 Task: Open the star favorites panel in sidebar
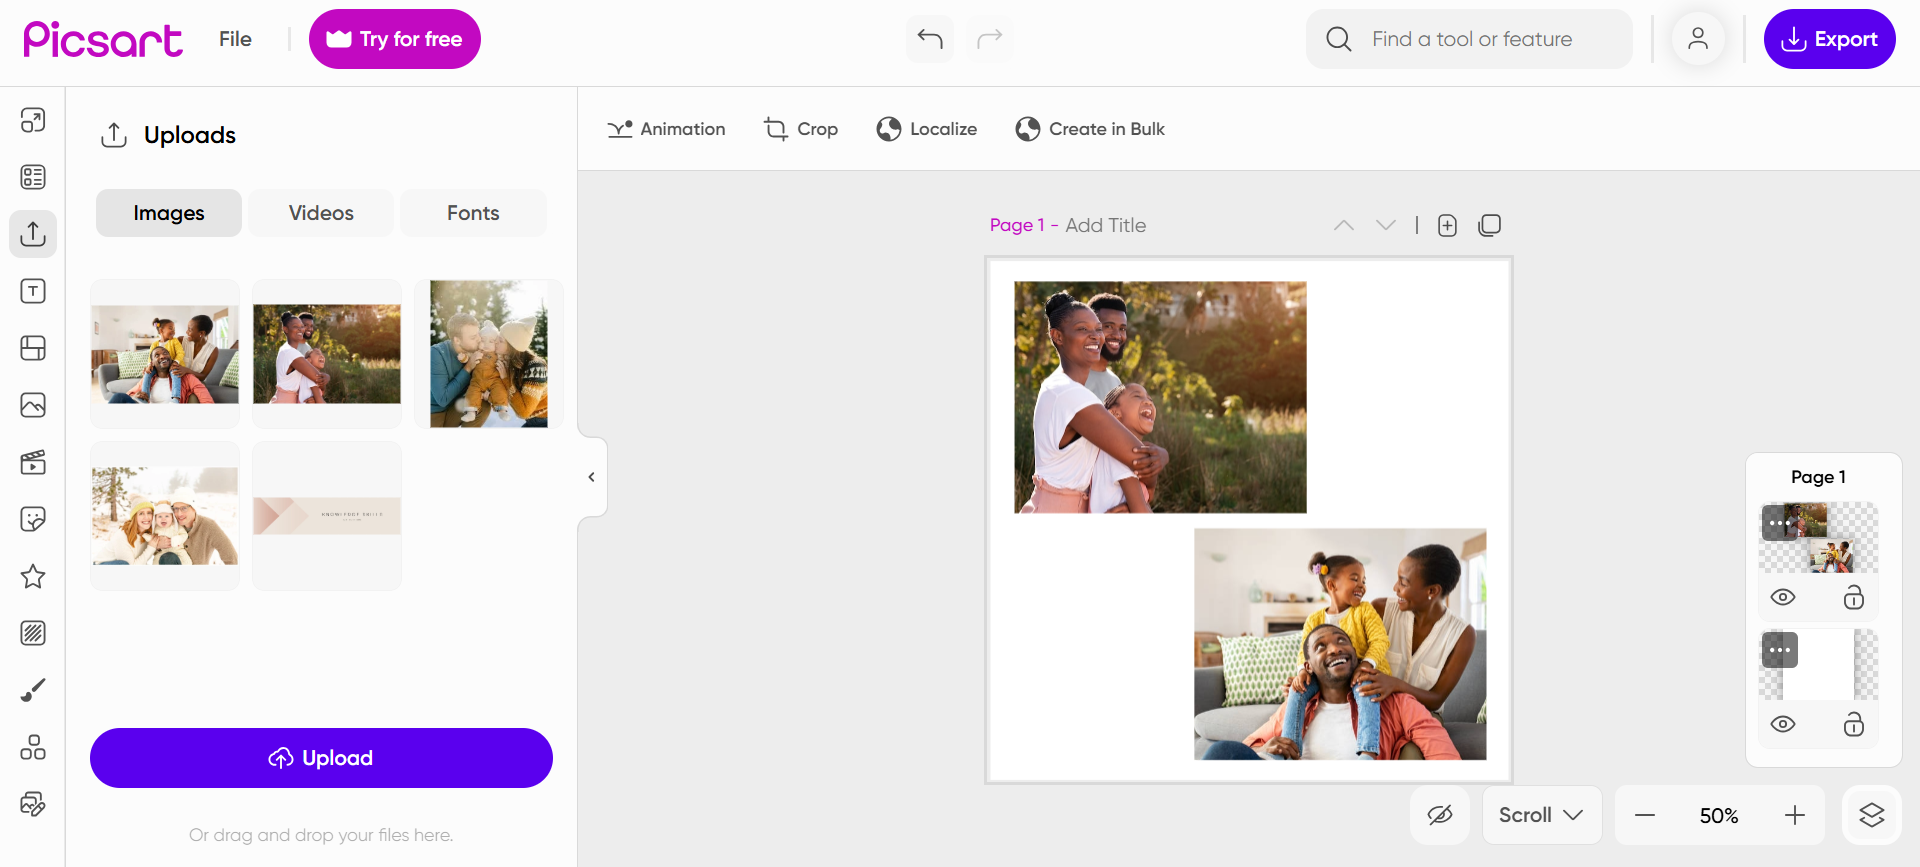pyautogui.click(x=33, y=576)
